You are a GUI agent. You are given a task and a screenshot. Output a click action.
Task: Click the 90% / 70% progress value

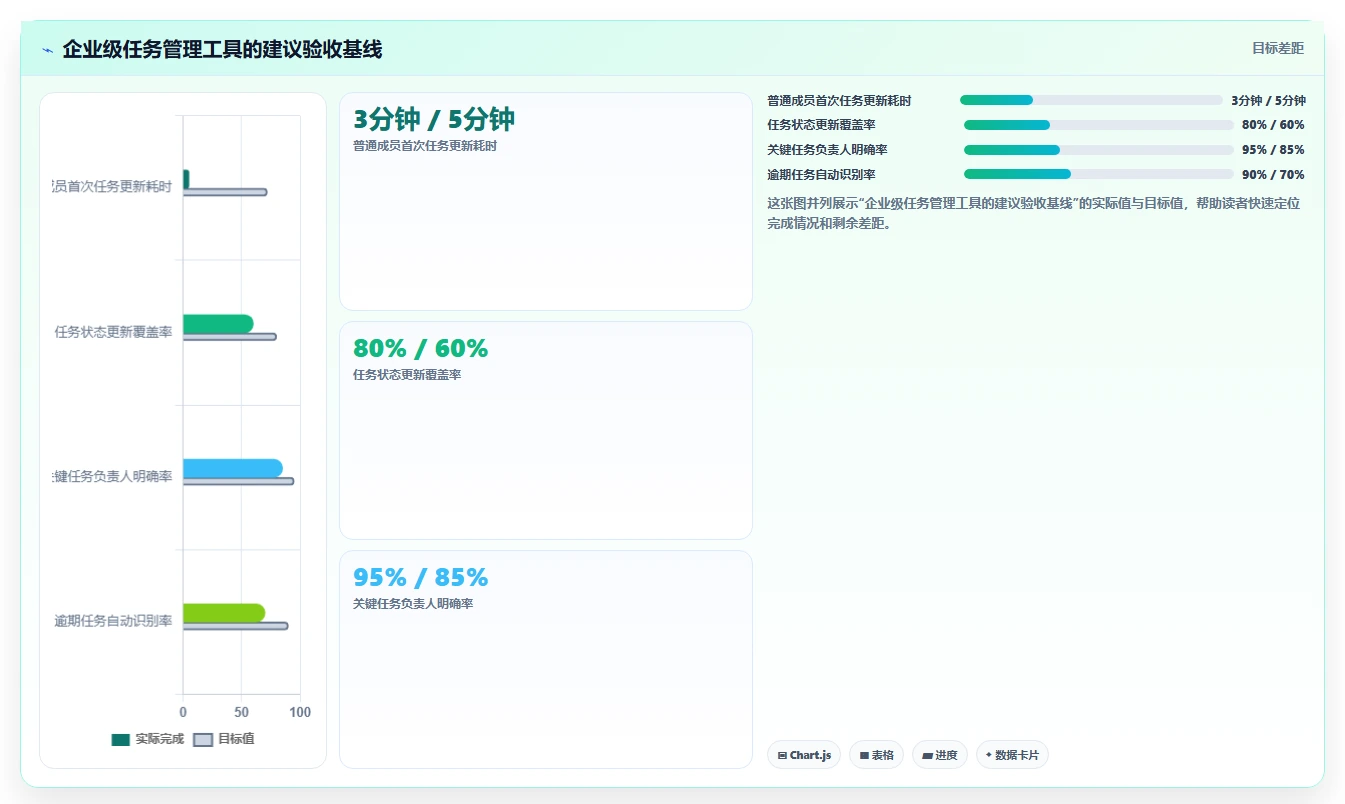(1273, 175)
